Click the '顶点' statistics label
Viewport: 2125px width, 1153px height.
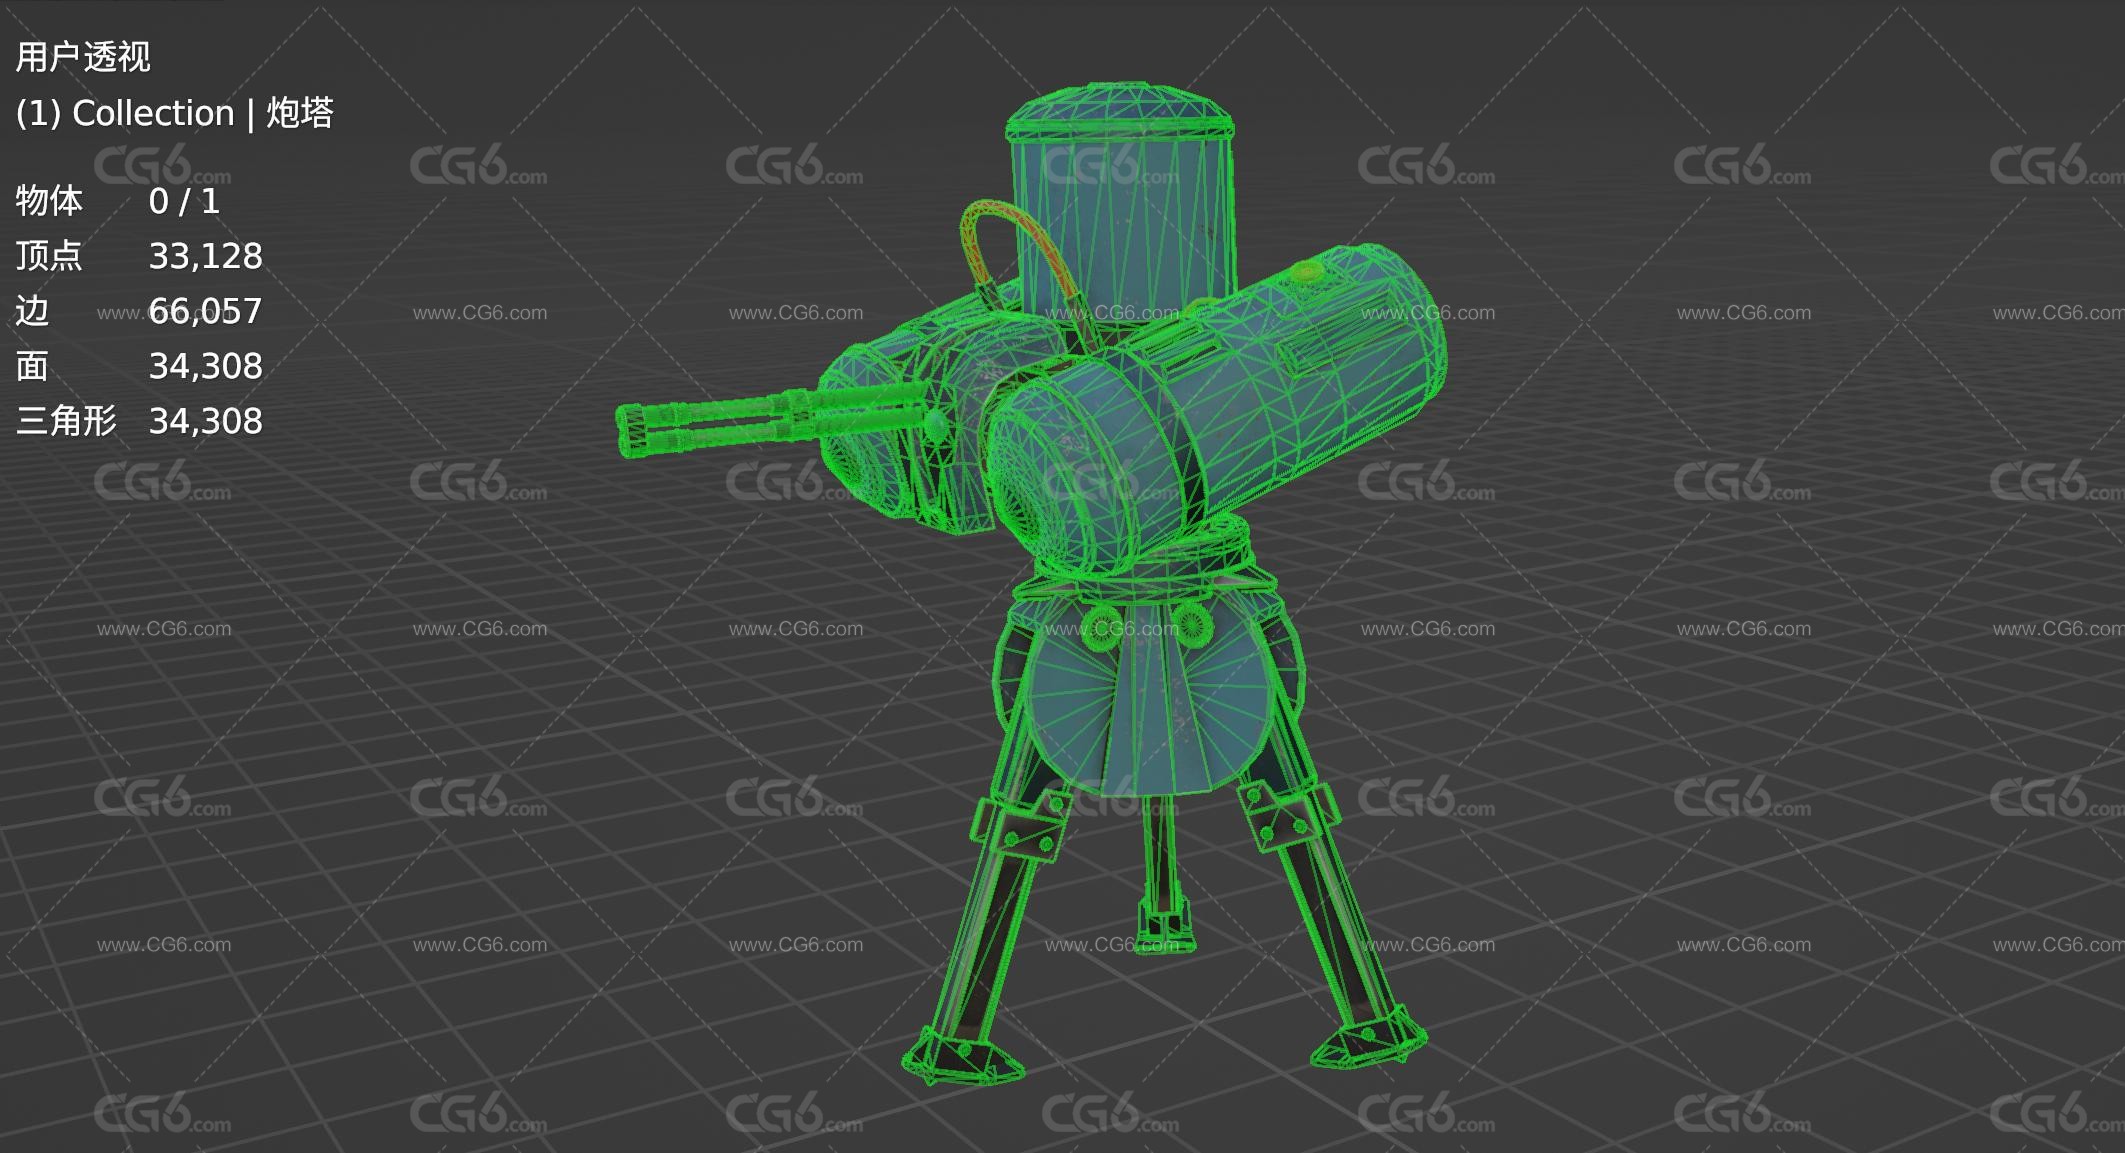49,257
